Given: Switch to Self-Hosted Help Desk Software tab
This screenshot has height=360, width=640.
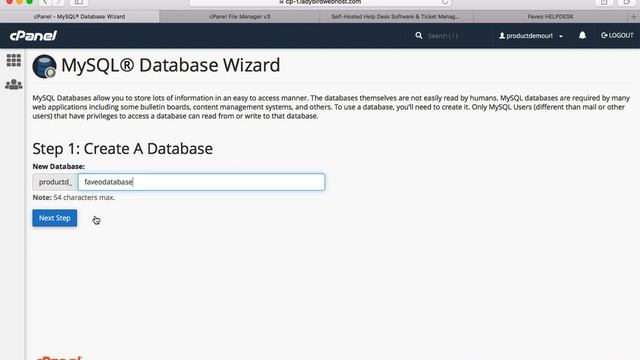Looking at the screenshot, I should pyautogui.click(x=395, y=17).
